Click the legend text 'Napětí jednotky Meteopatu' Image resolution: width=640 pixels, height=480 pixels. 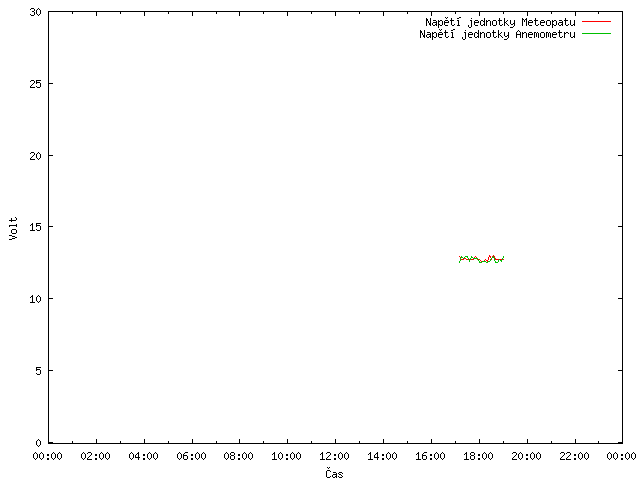pos(500,22)
